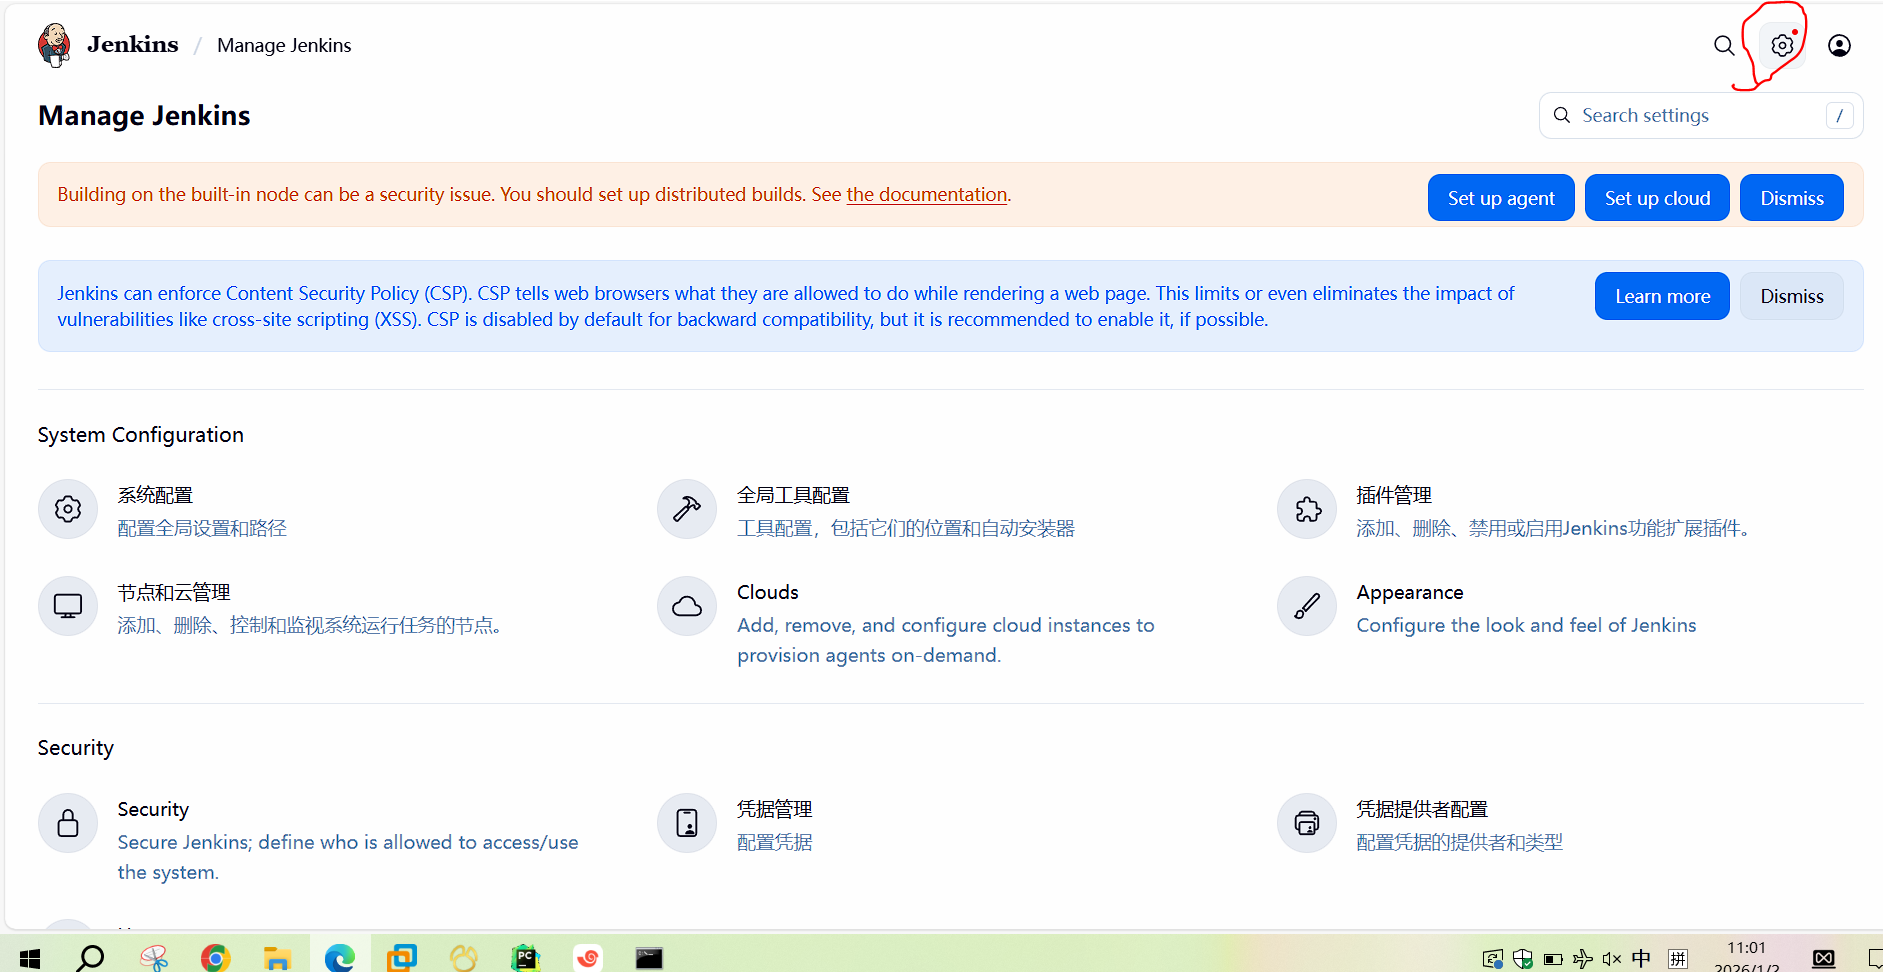Click the 中 input language indicator

point(1641,959)
